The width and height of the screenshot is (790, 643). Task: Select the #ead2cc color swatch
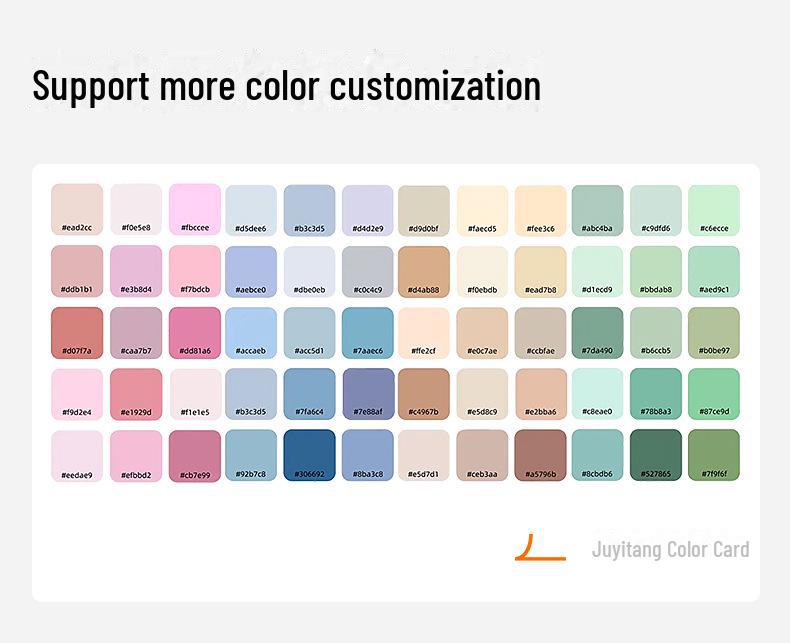[x=77, y=209]
